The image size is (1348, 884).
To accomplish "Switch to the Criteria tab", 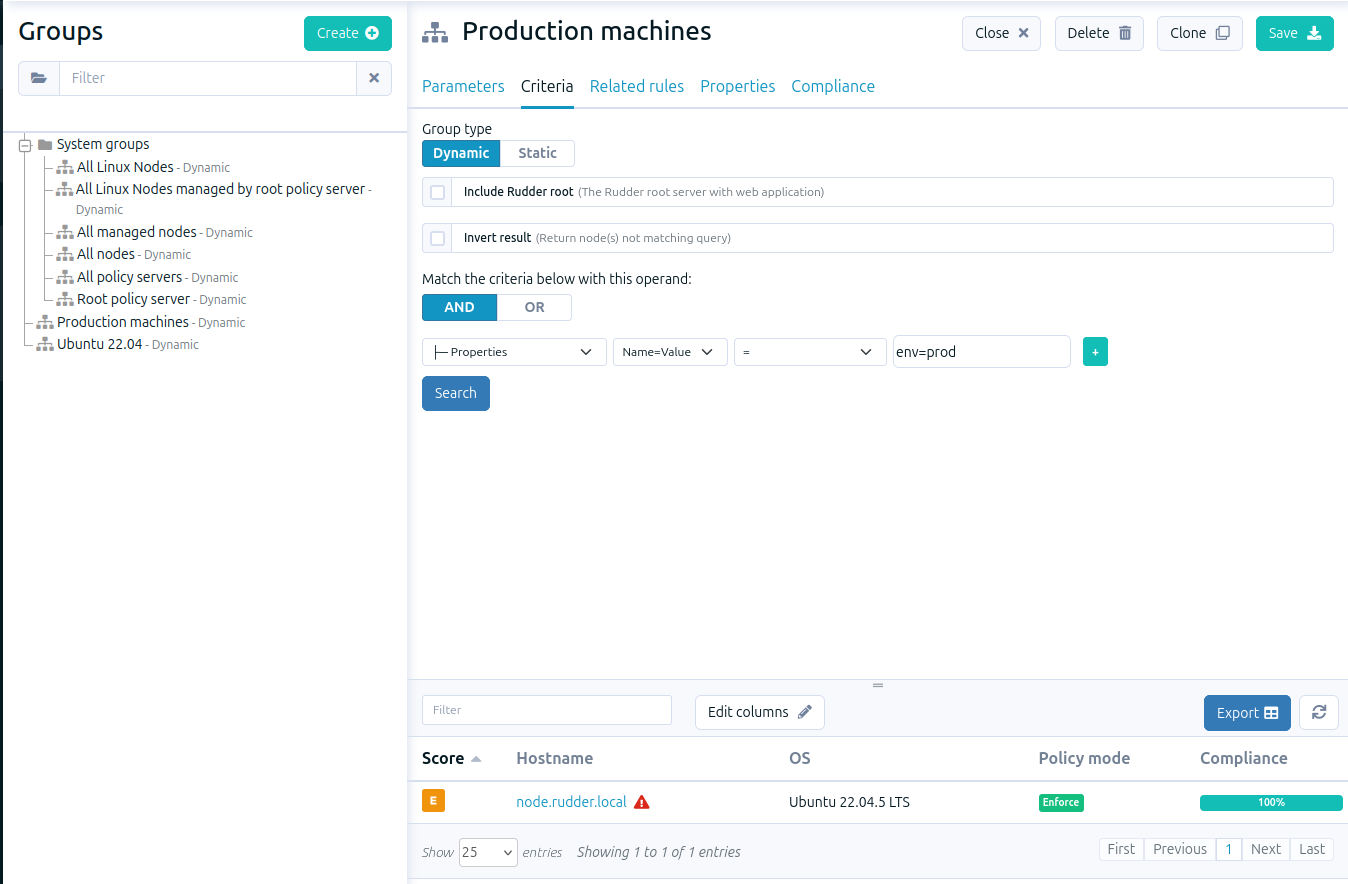I will coord(547,86).
